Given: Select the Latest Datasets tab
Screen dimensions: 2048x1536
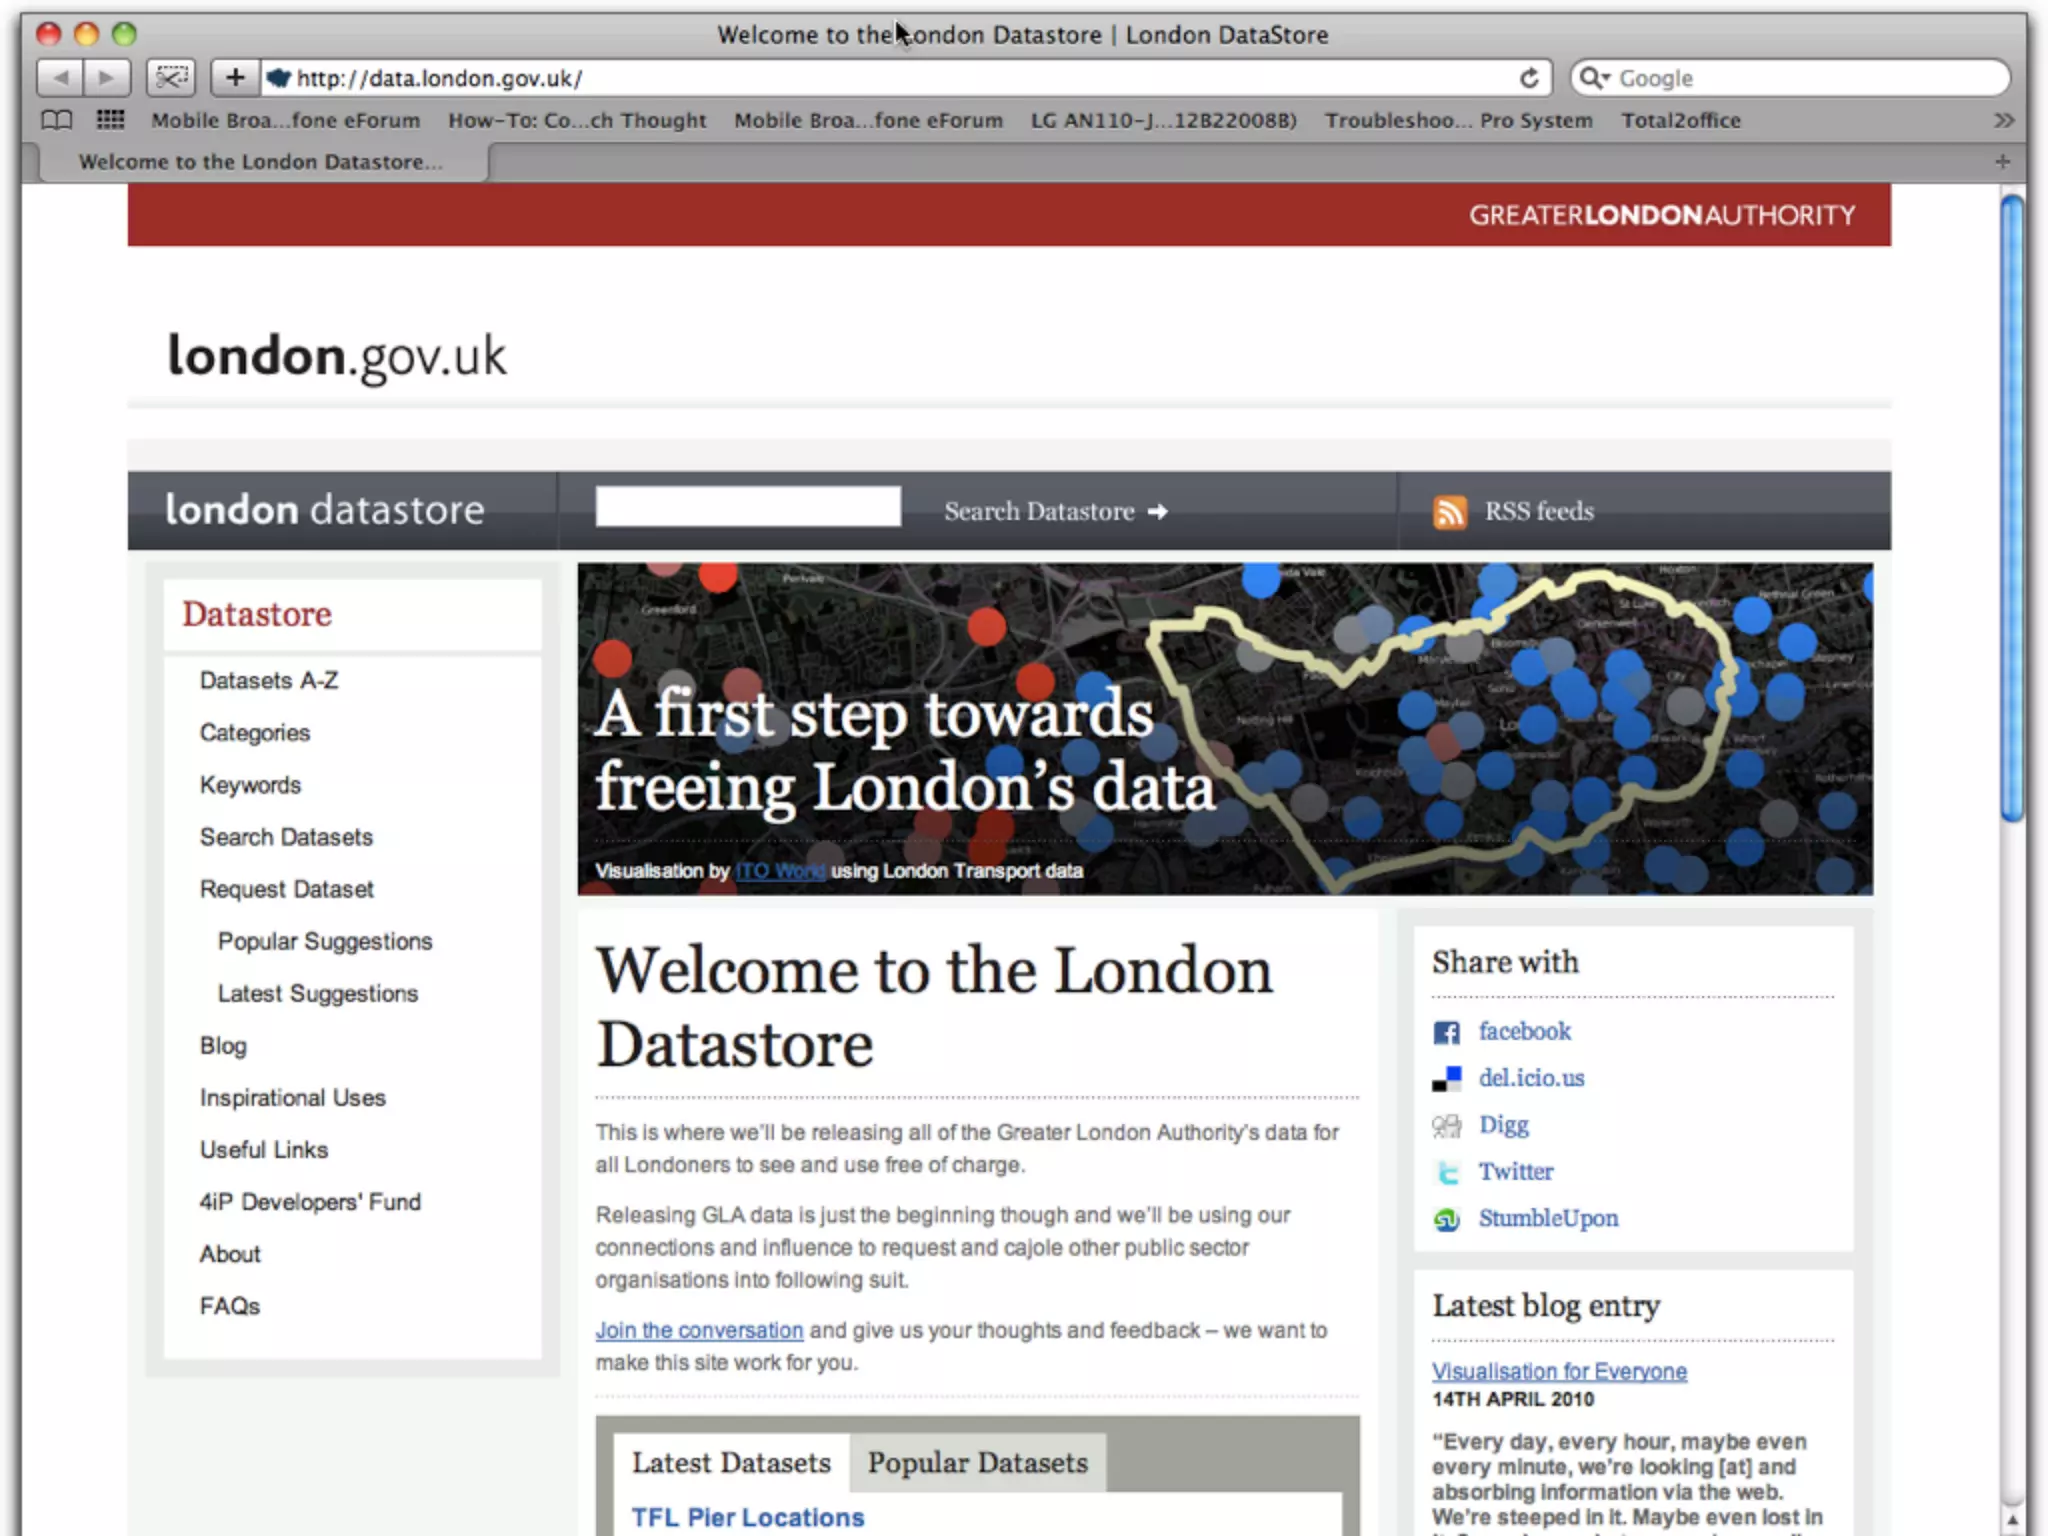Looking at the screenshot, I should click(x=731, y=1463).
